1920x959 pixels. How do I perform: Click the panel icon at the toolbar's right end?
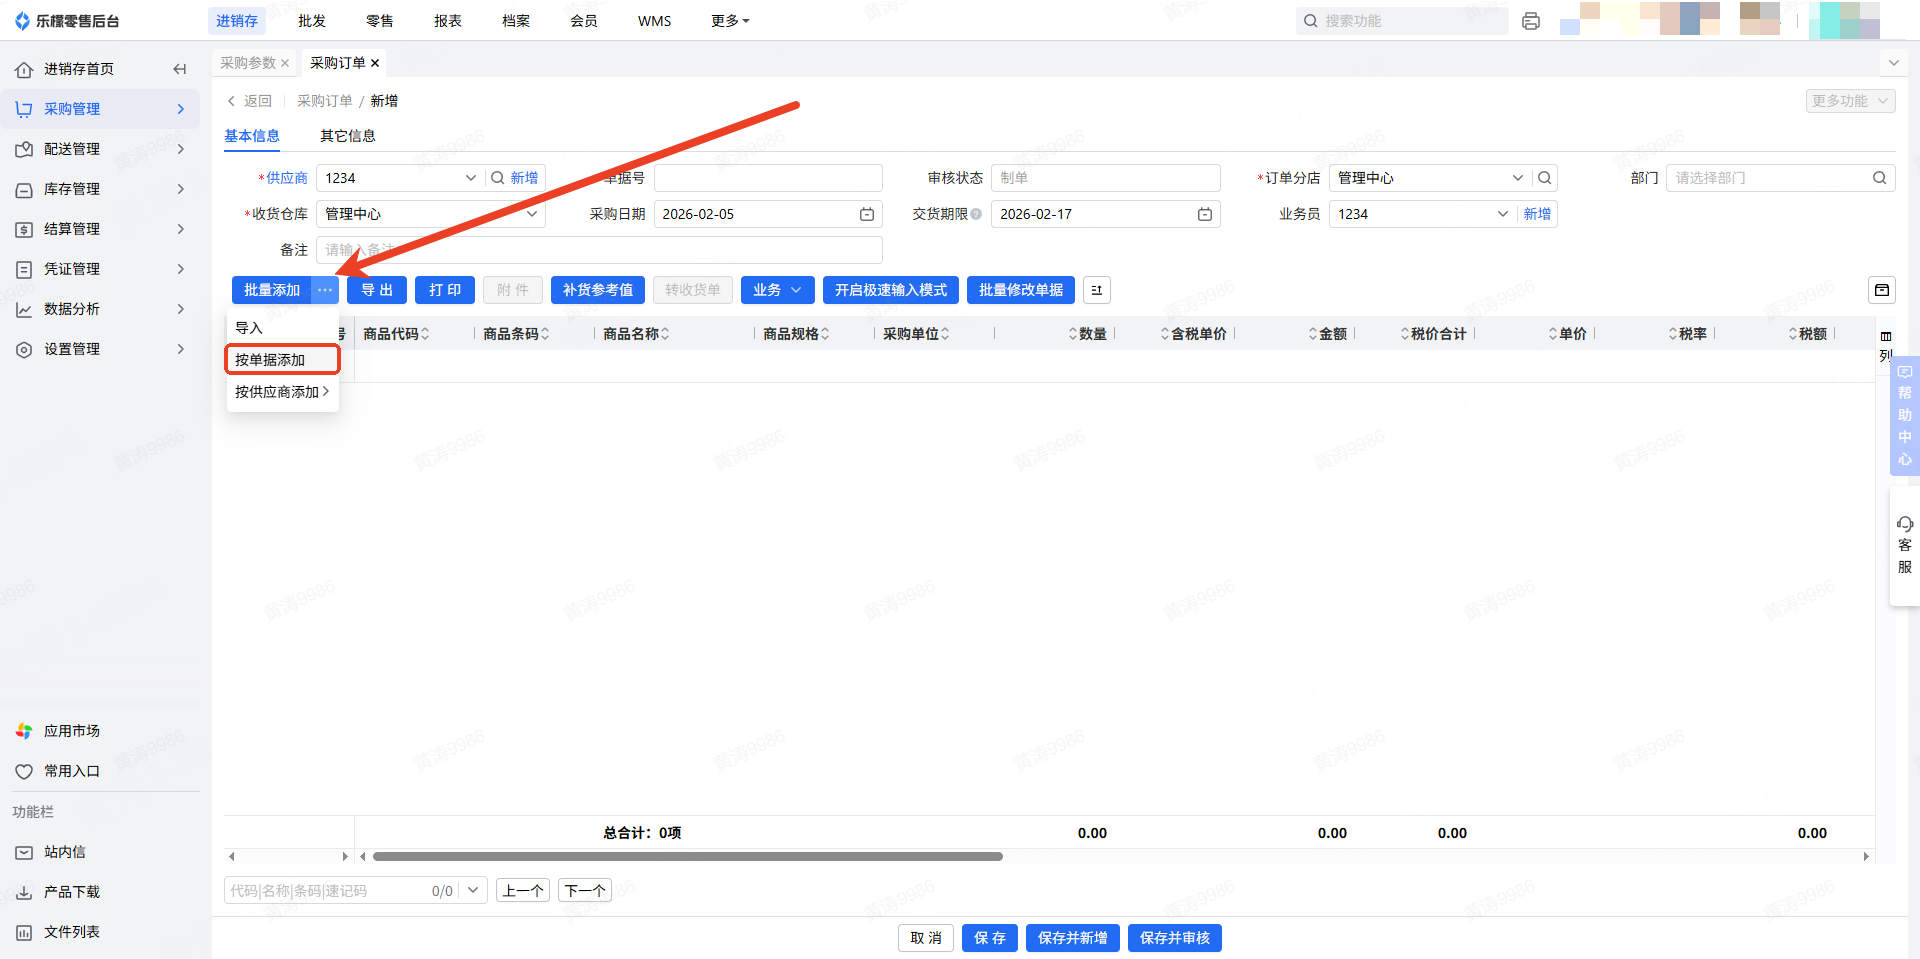1882,290
